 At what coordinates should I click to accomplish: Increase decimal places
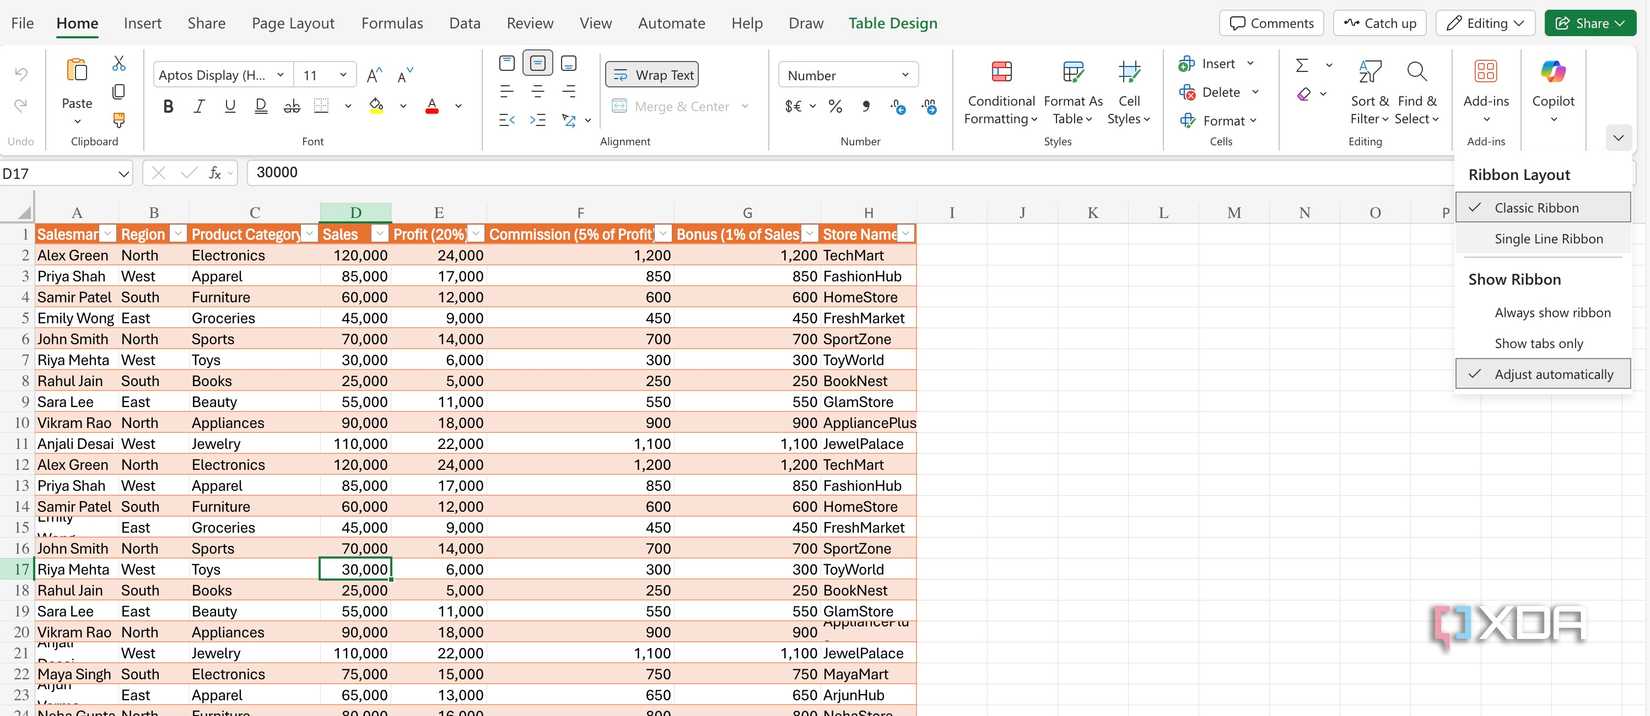pyautogui.click(x=898, y=106)
